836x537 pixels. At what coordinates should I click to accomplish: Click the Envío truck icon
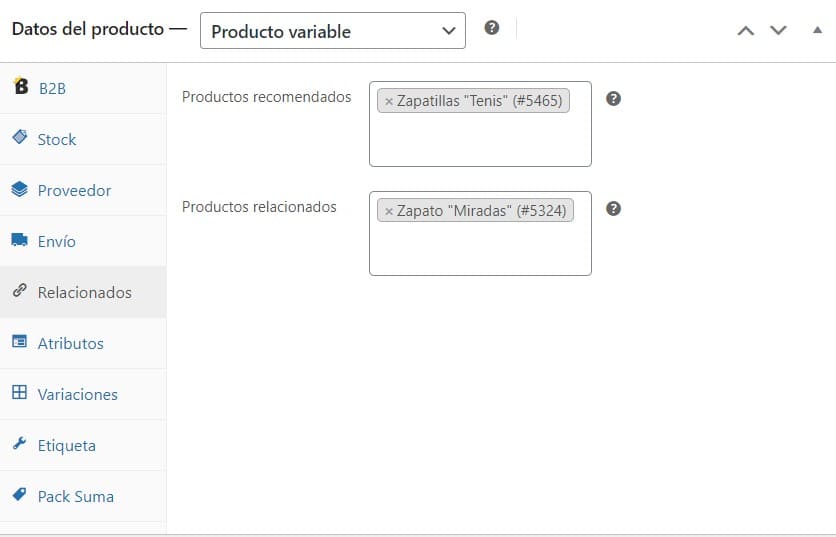point(19,240)
